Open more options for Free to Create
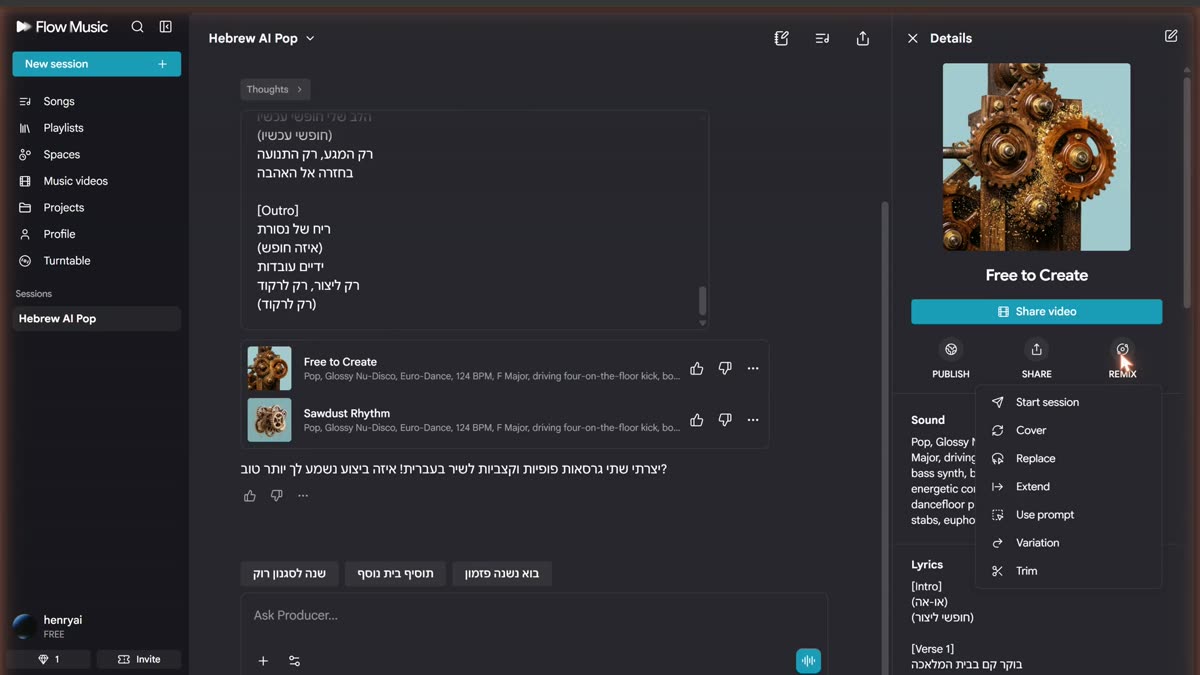 pyautogui.click(x=753, y=369)
